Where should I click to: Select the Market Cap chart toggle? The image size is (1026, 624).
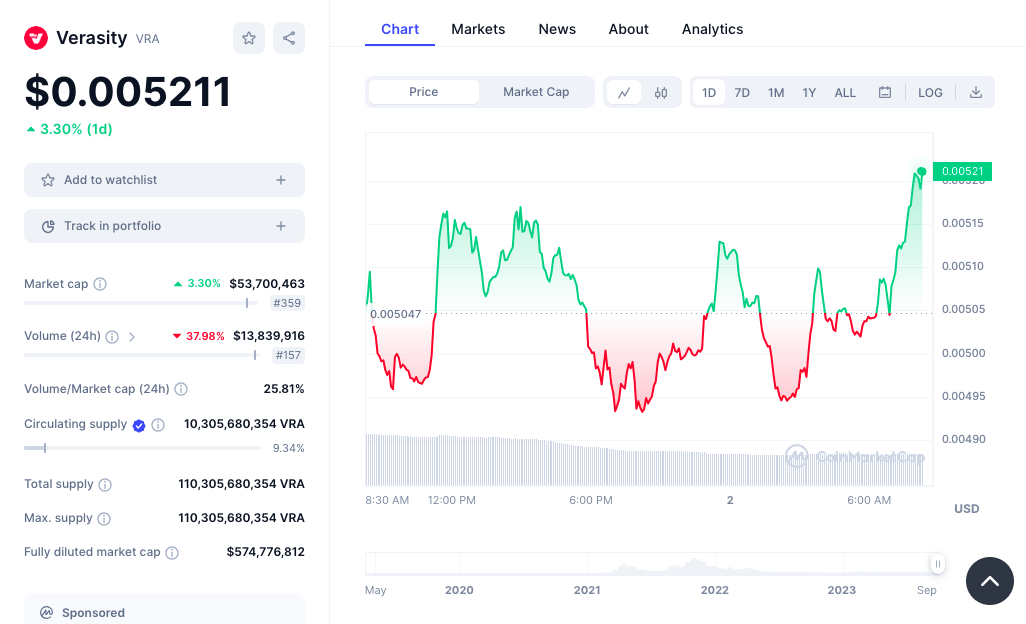[536, 92]
